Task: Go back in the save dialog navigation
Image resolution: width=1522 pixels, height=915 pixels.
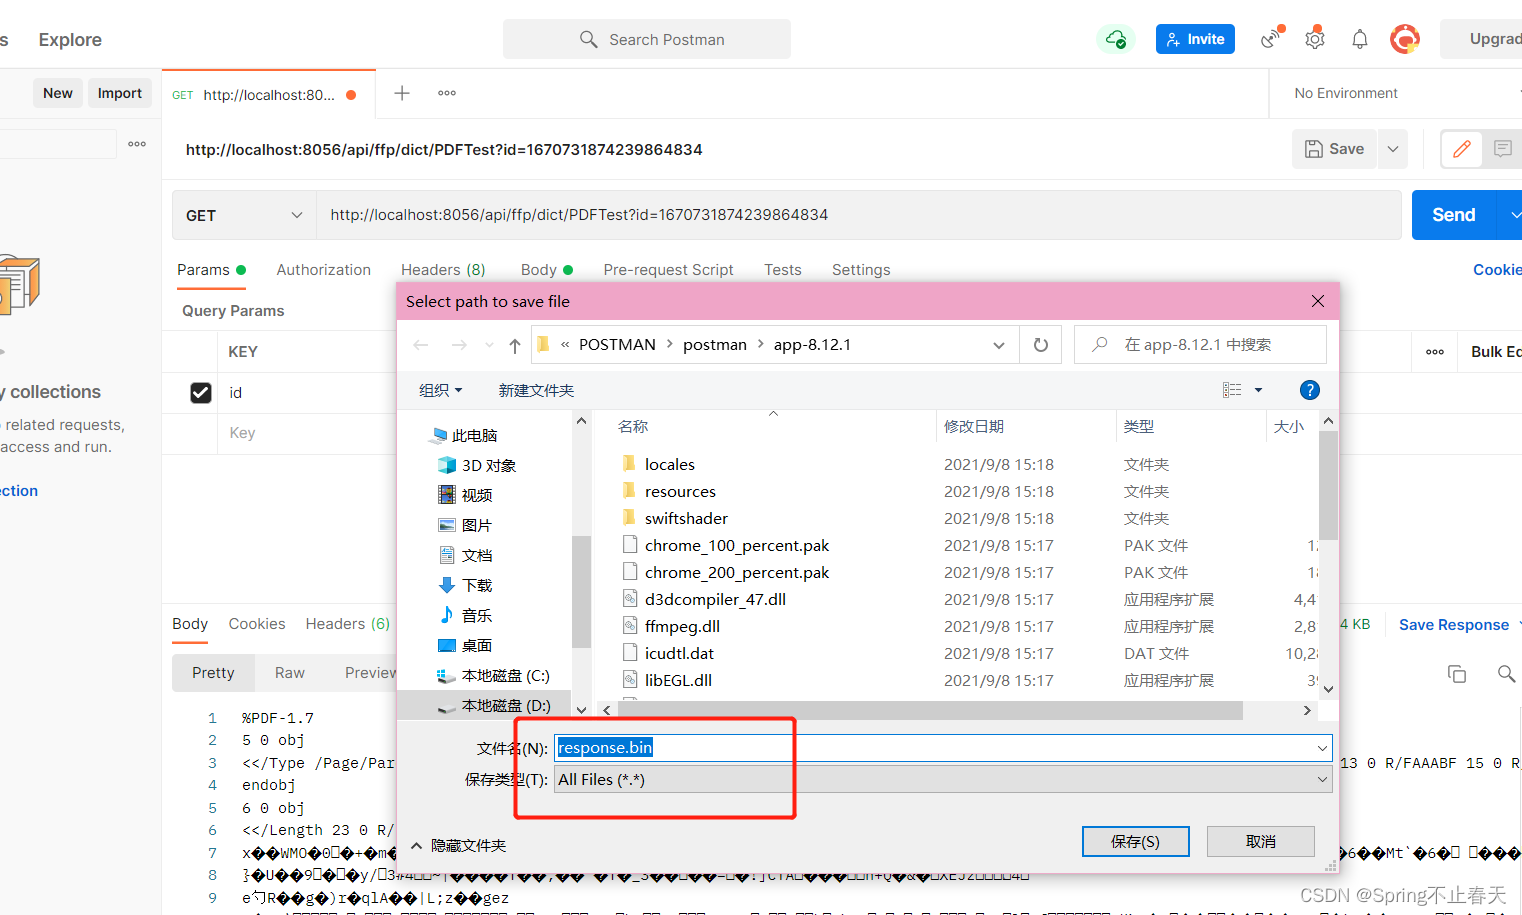Action: (x=421, y=345)
